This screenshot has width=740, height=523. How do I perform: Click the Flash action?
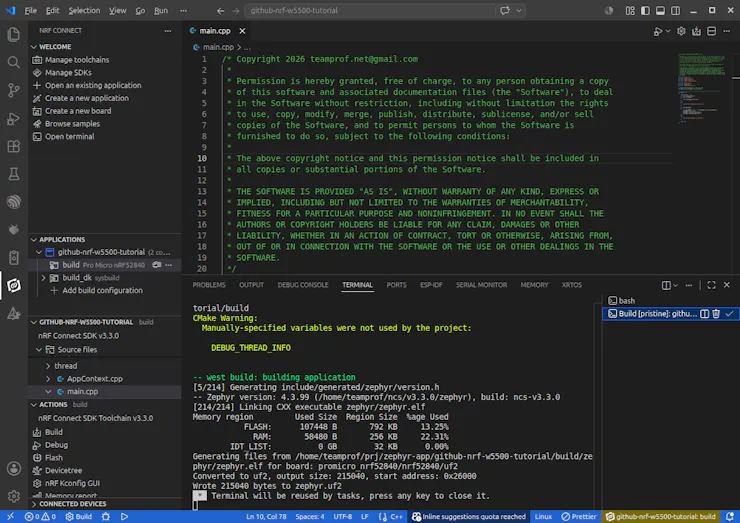54,457
